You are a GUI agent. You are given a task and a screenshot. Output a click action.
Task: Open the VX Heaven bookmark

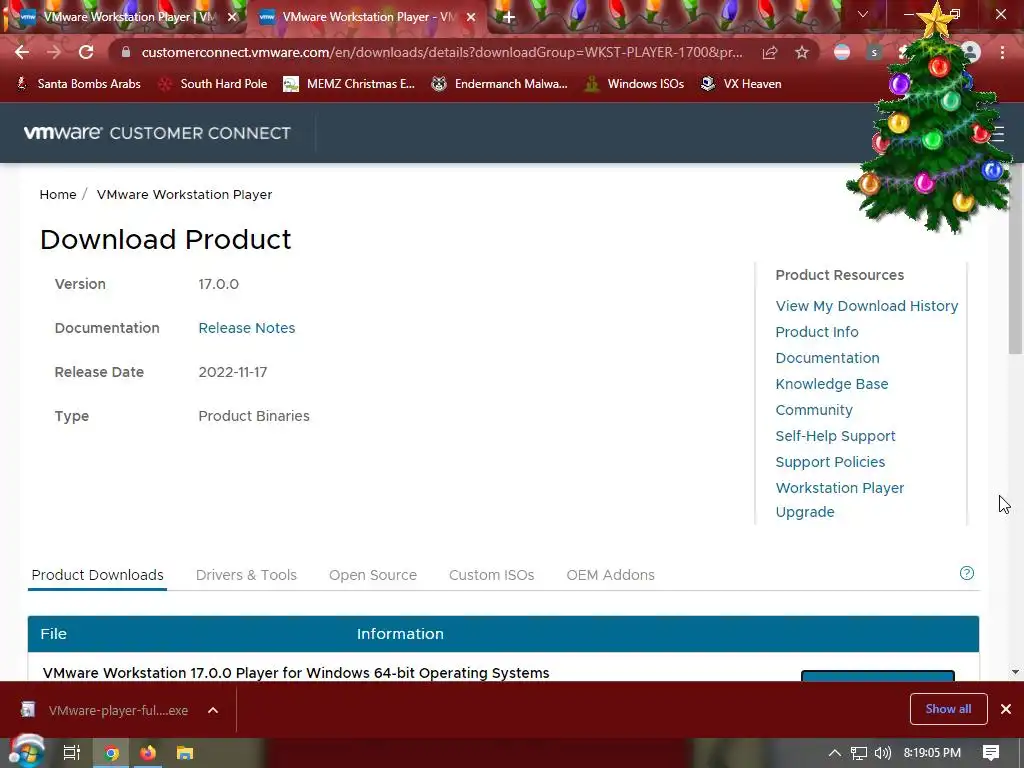[741, 84]
